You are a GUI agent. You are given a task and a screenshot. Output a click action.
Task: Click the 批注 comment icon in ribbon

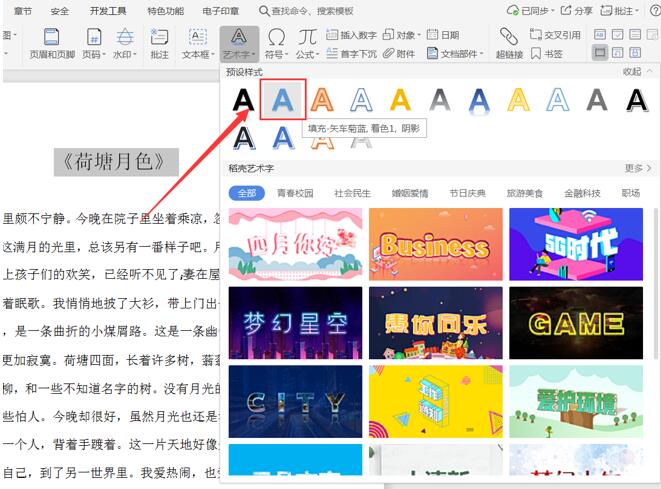point(159,43)
